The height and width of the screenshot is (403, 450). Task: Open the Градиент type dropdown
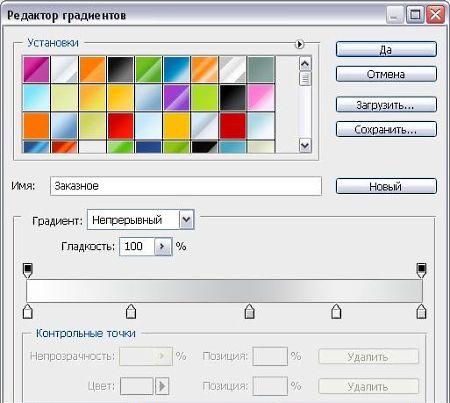pos(186,220)
